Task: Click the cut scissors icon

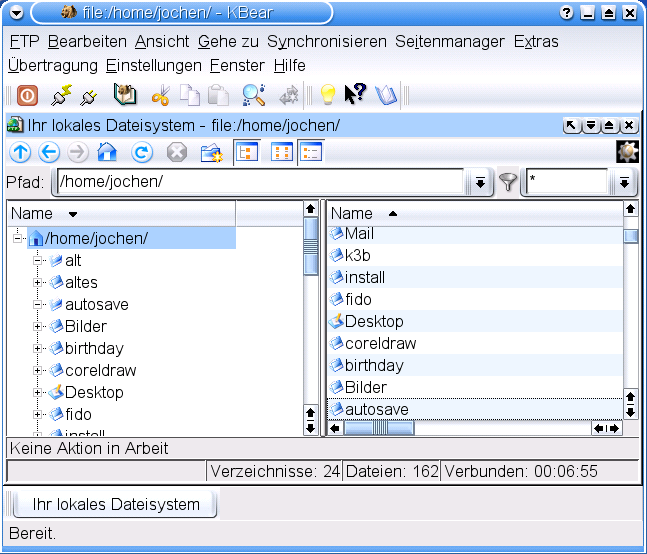Action: [160, 96]
